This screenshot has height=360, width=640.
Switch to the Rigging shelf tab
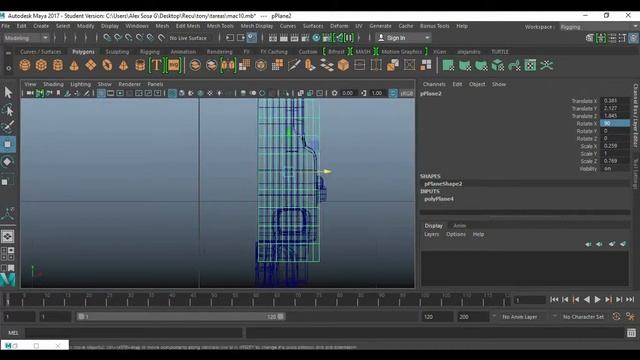click(150, 52)
